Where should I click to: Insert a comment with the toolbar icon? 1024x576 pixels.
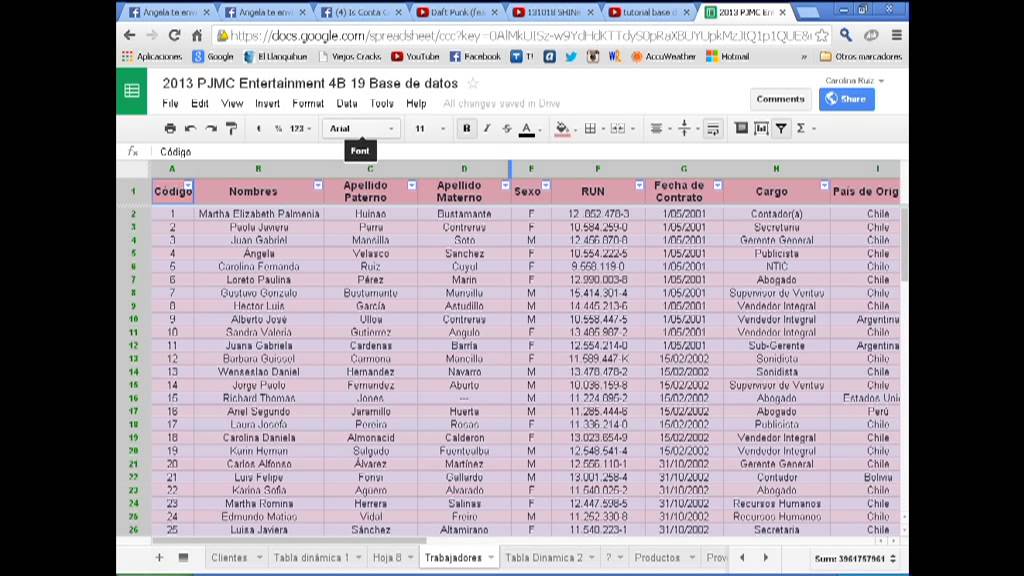click(x=741, y=128)
